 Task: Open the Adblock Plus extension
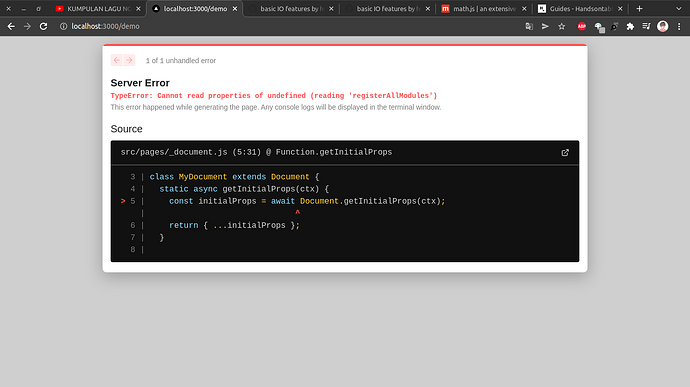(582, 26)
